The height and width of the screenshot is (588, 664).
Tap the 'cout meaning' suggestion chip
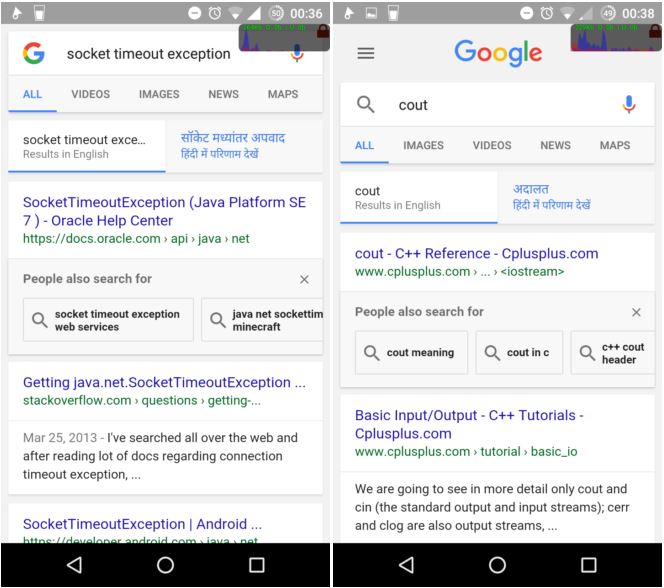[x=410, y=353]
